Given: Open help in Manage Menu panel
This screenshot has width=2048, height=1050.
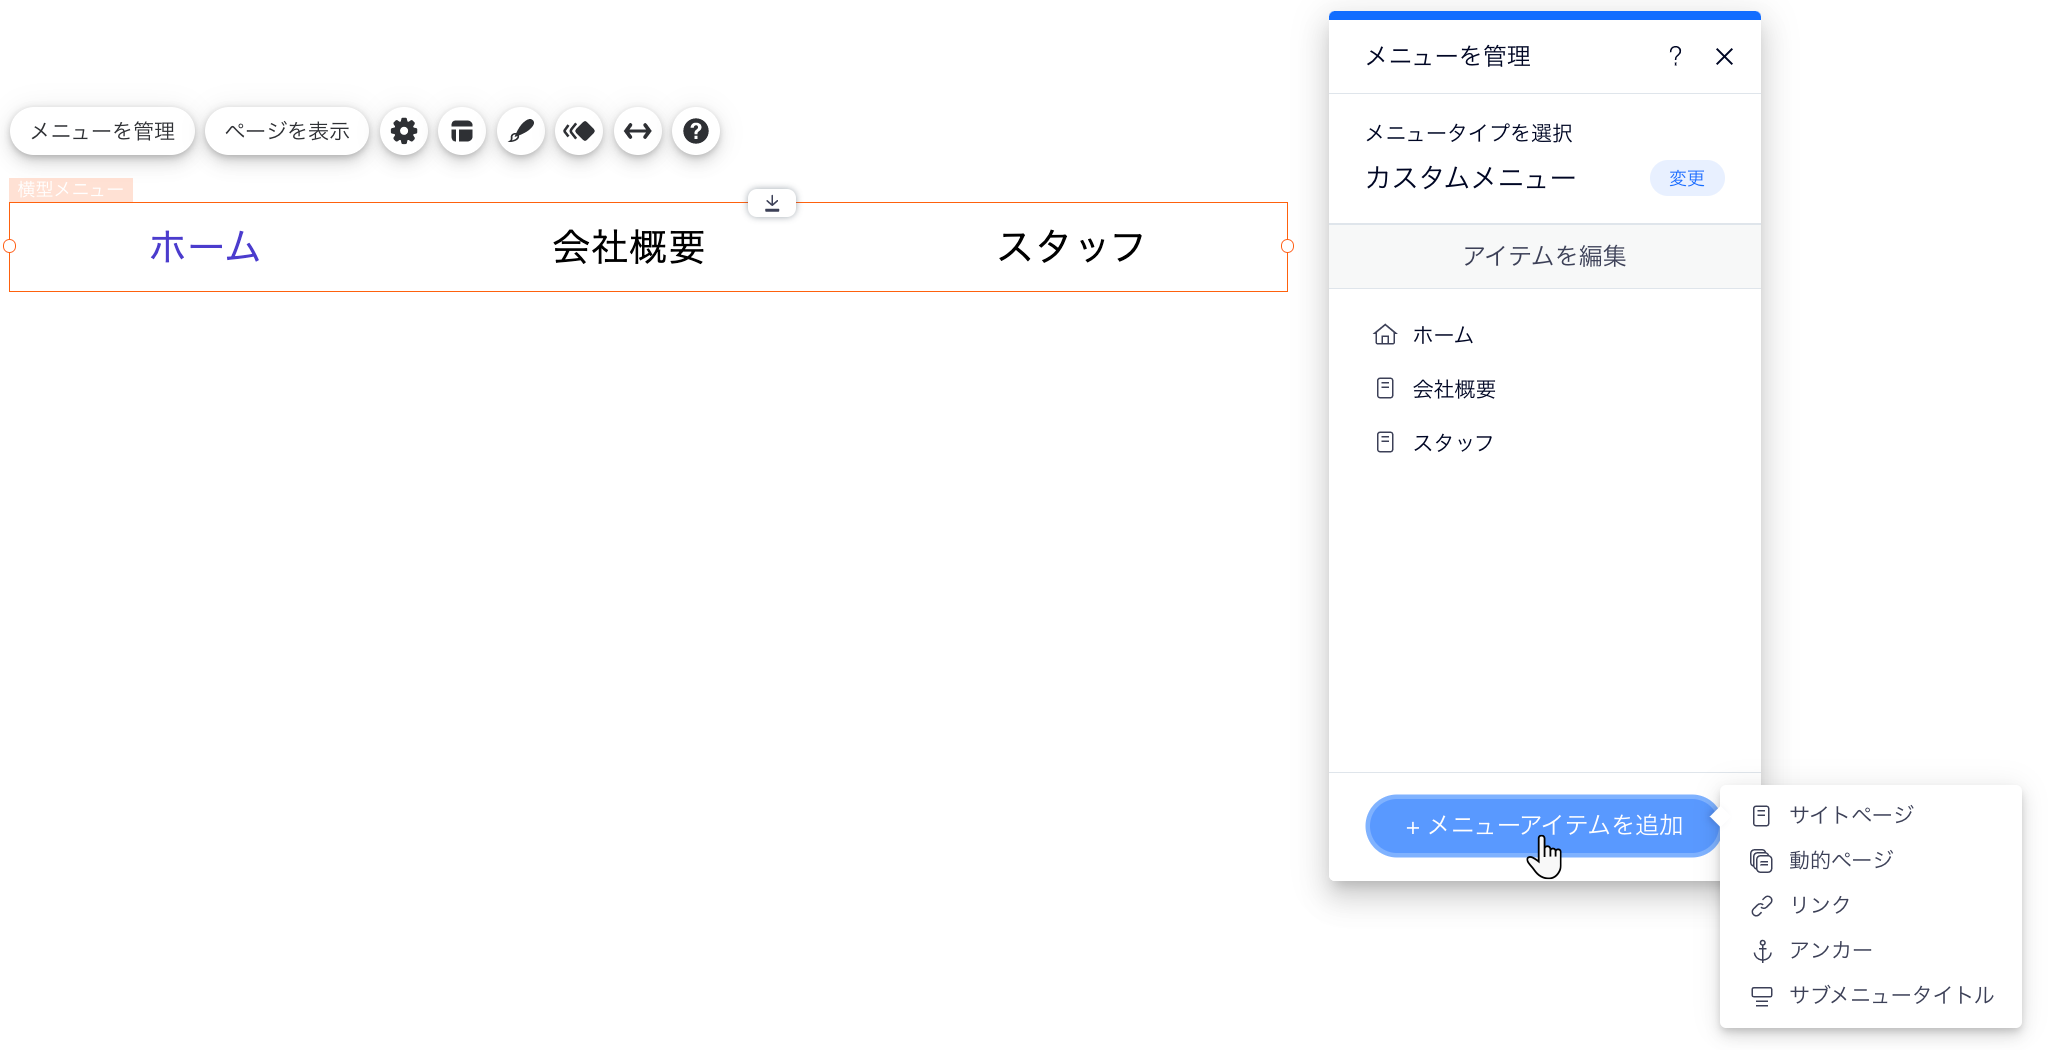Looking at the screenshot, I should pos(1675,56).
